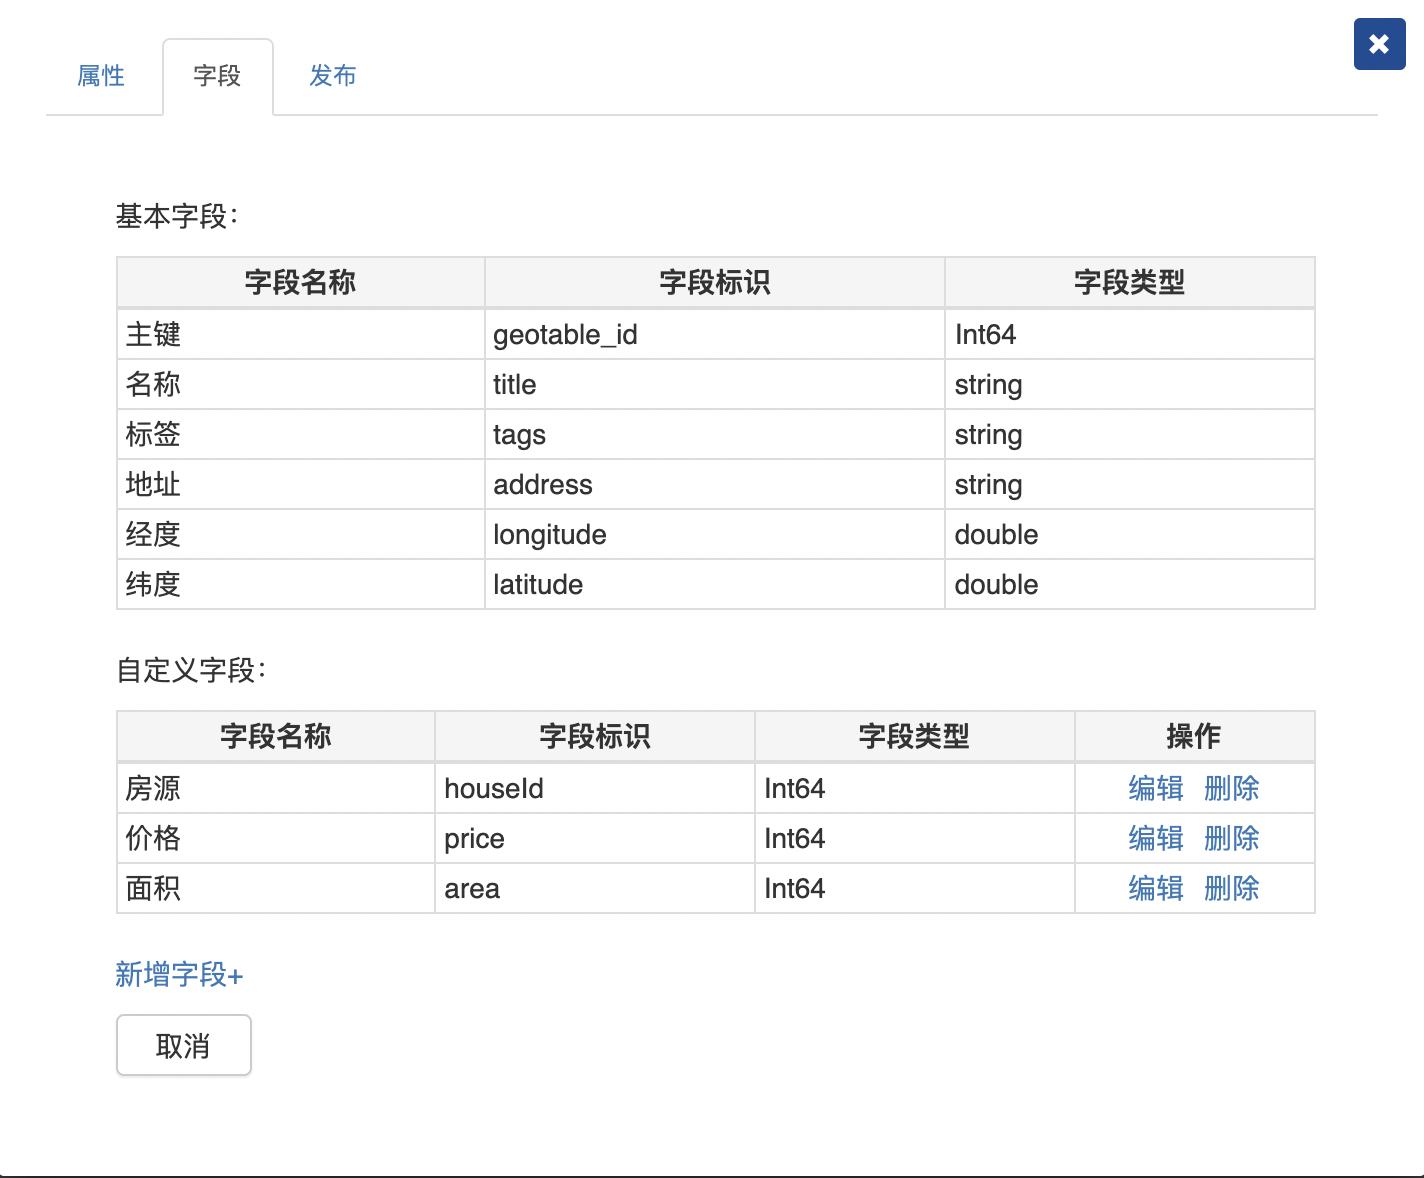This screenshot has height=1178, width=1424.
Task: Click the 取消 button
Action: [184, 1045]
